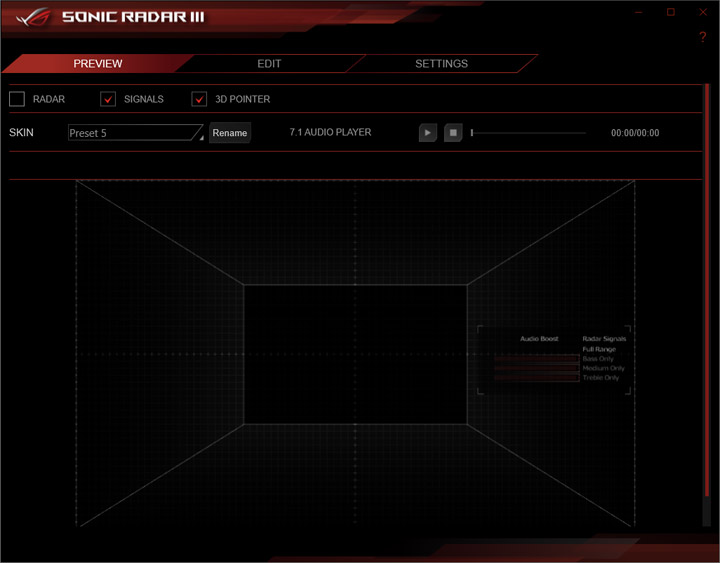This screenshot has width=720, height=563.
Task: Stop the 7.1 audio player
Action: [453, 133]
